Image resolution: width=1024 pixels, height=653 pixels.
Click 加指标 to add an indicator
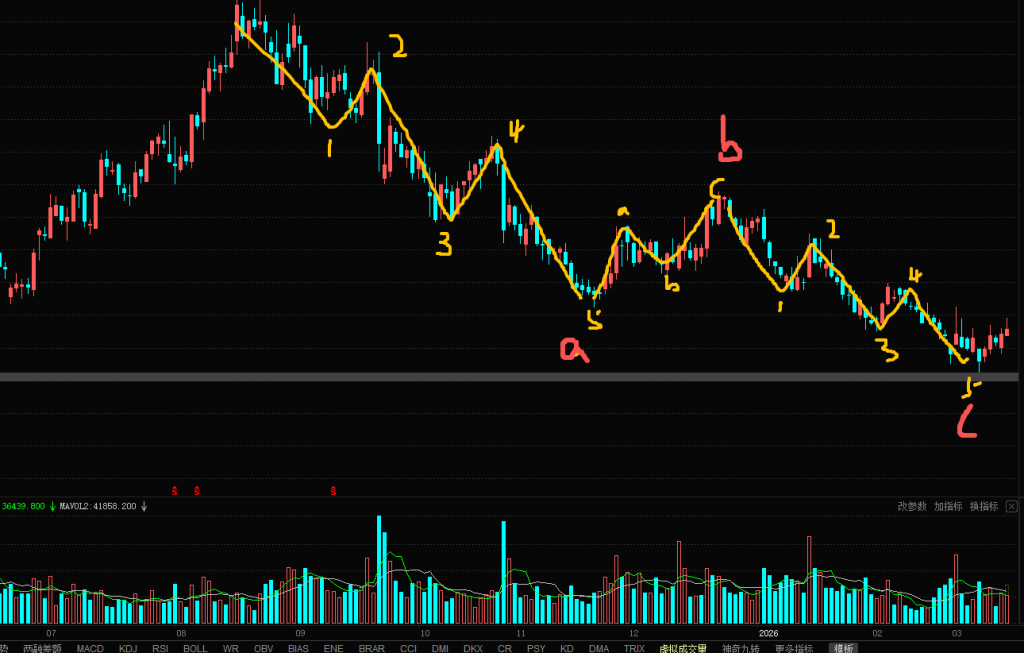[948, 507]
